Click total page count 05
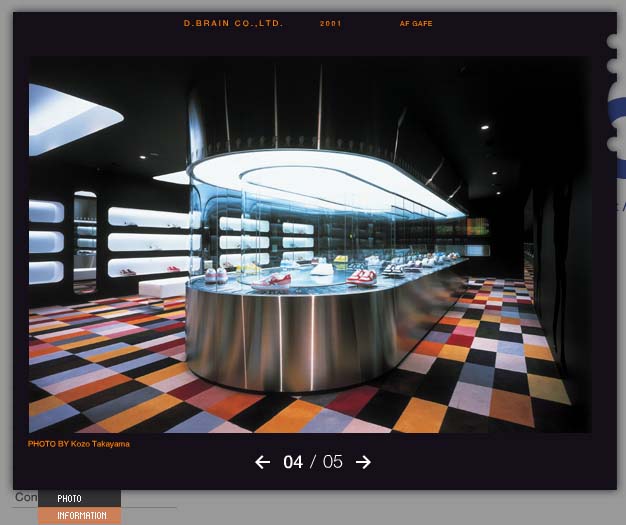626x525 pixels. click(332, 462)
